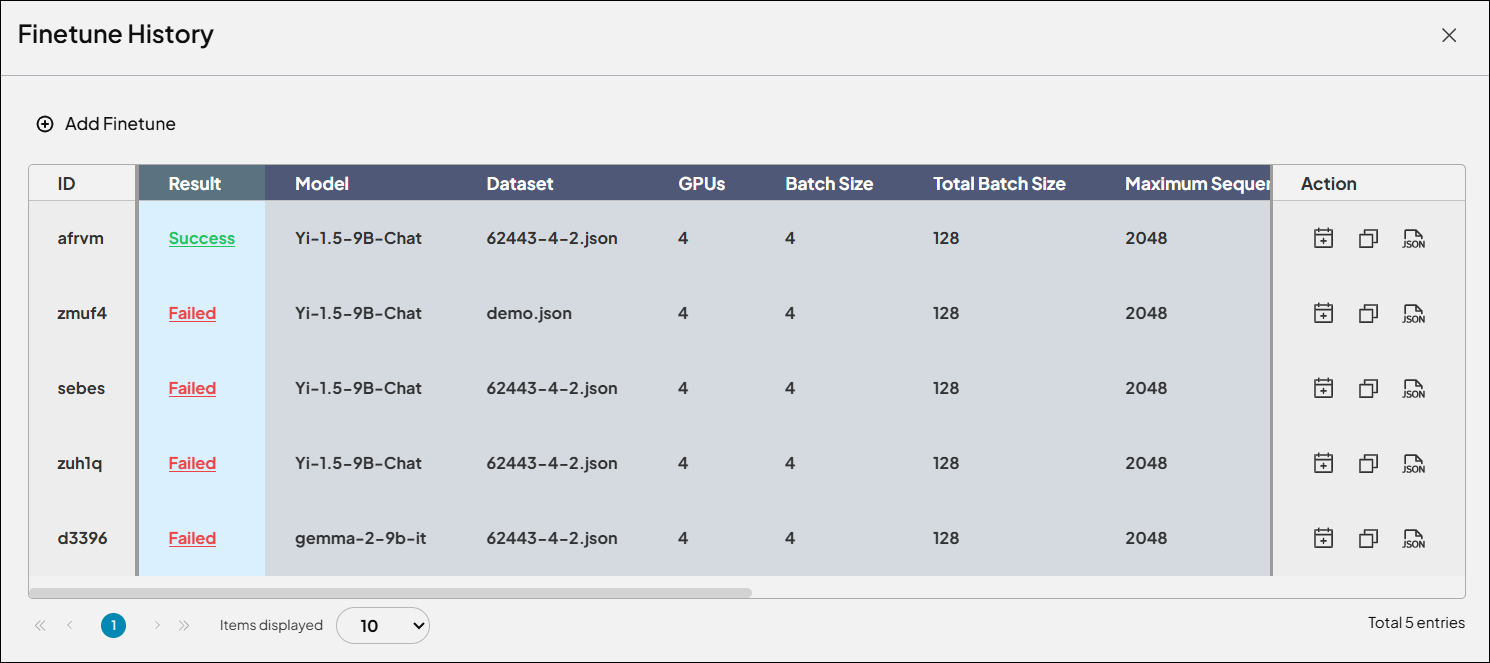Image resolution: width=1490 pixels, height=663 pixels.
Task: Open JSON file icon for d3396 row
Action: (1413, 538)
